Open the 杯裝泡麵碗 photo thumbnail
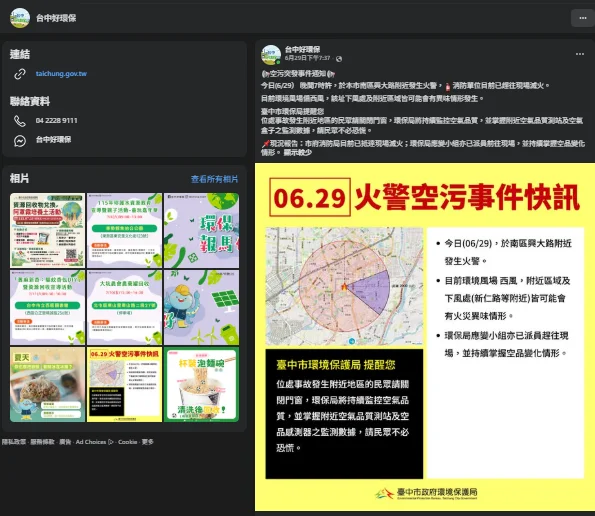Screen dimensions: 595x516 click(x=201, y=384)
